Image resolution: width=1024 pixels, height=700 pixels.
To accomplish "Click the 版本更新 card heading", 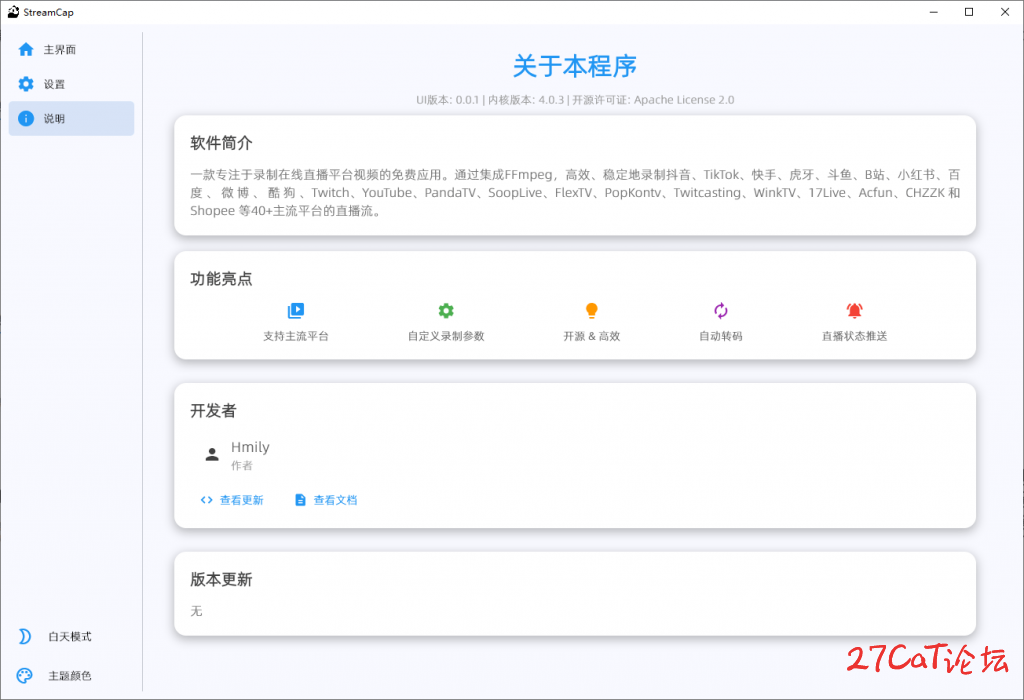I will pyautogui.click(x=221, y=579).
